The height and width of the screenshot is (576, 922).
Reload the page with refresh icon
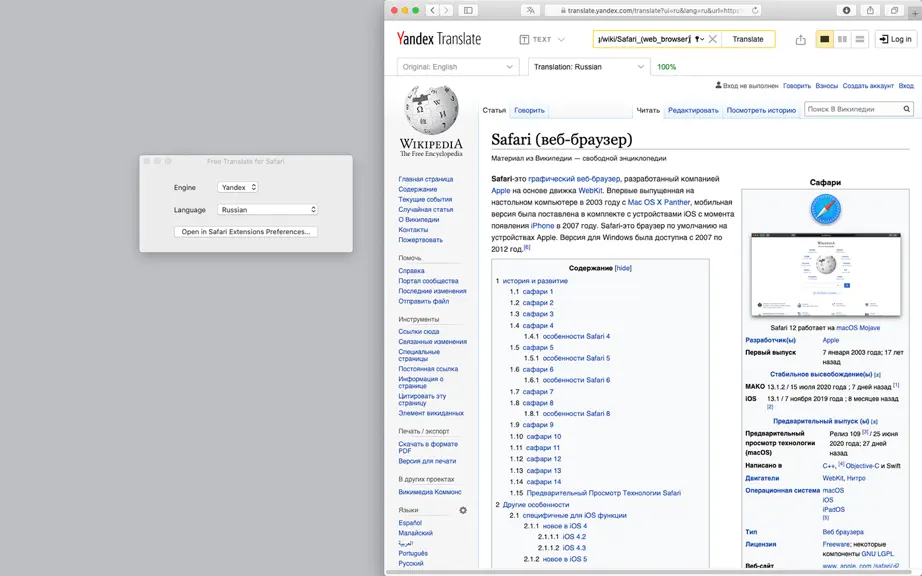click(x=755, y=11)
